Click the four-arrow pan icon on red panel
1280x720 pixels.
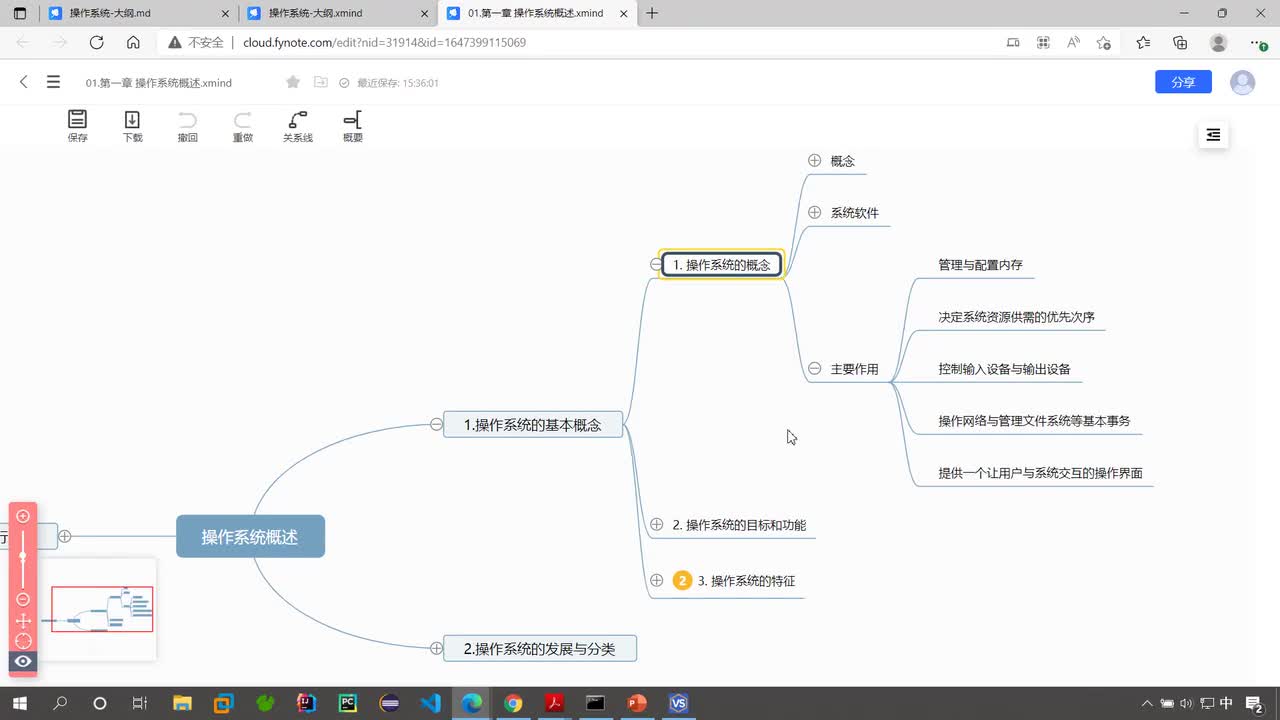(23, 621)
